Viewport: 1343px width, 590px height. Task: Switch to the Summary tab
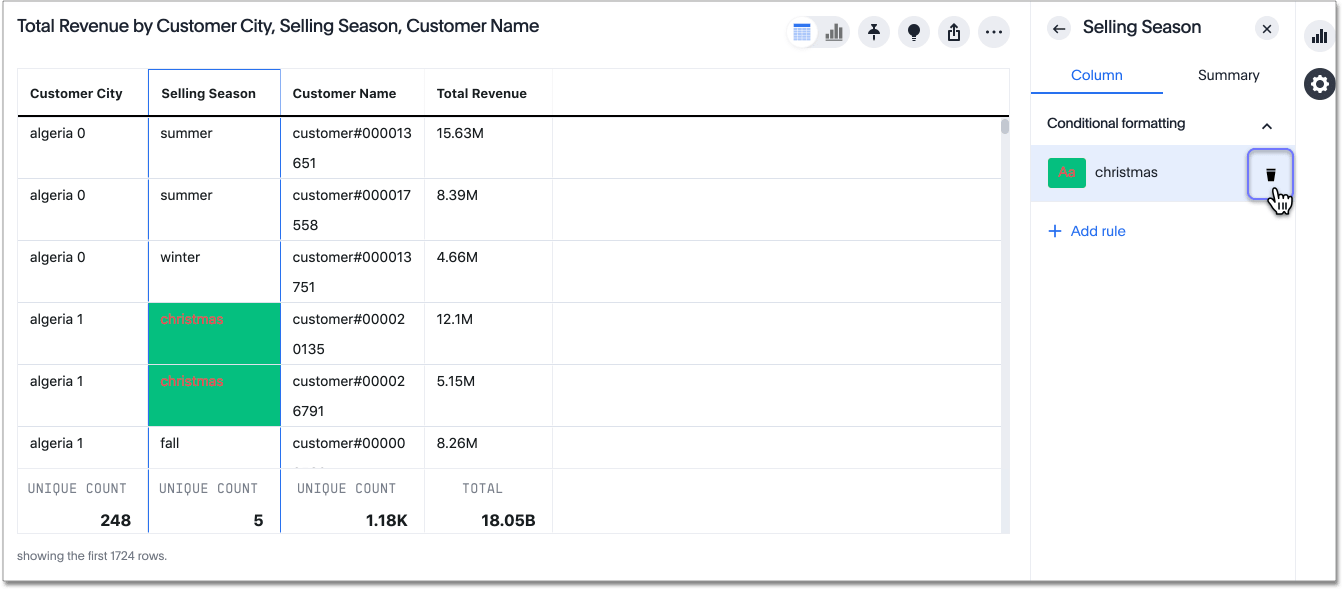tap(1228, 75)
